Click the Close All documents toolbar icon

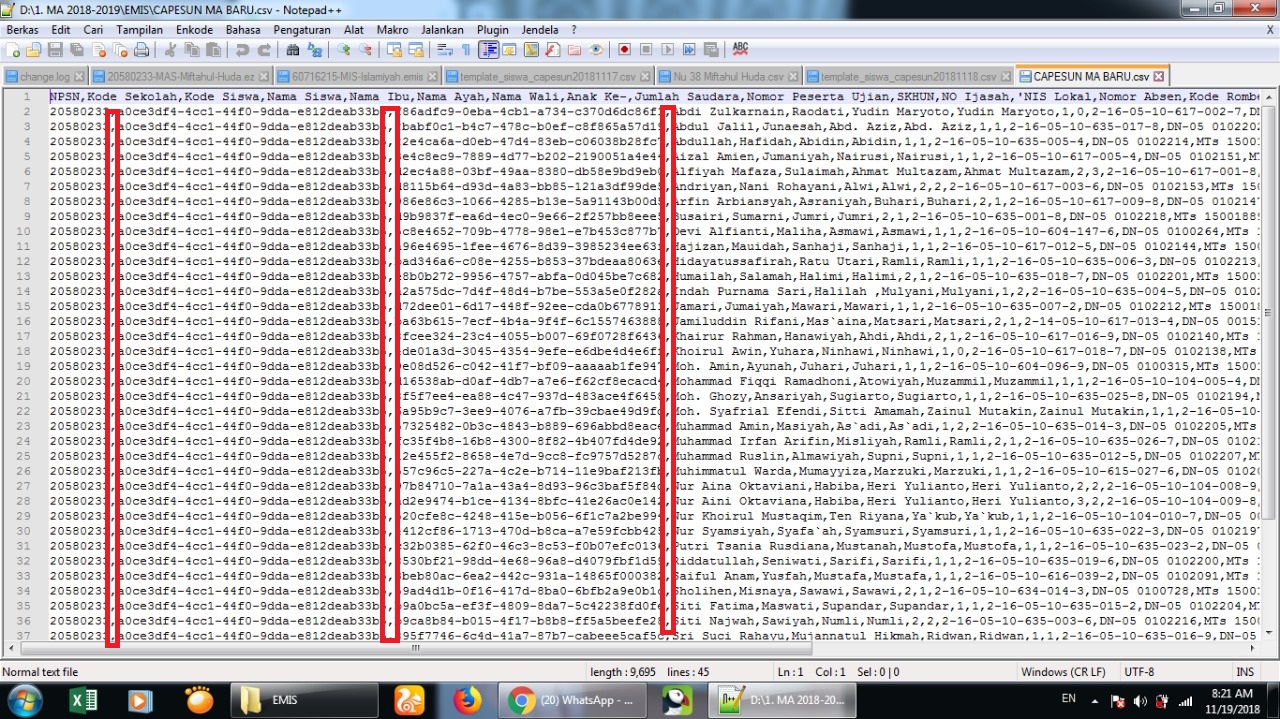(x=120, y=50)
